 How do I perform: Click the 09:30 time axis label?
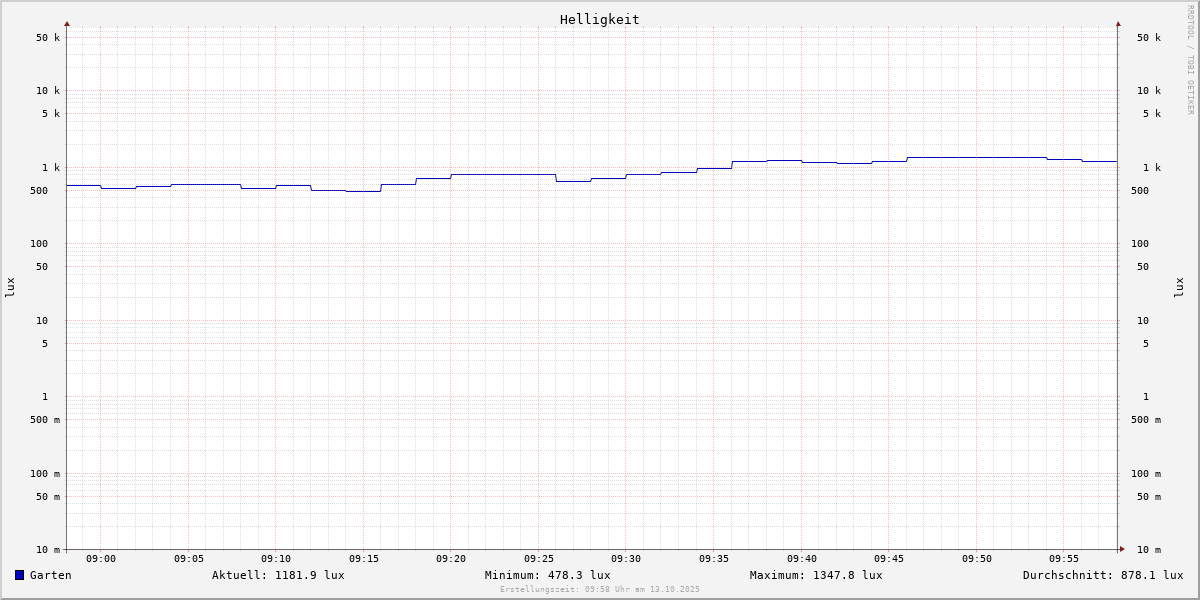coord(626,559)
